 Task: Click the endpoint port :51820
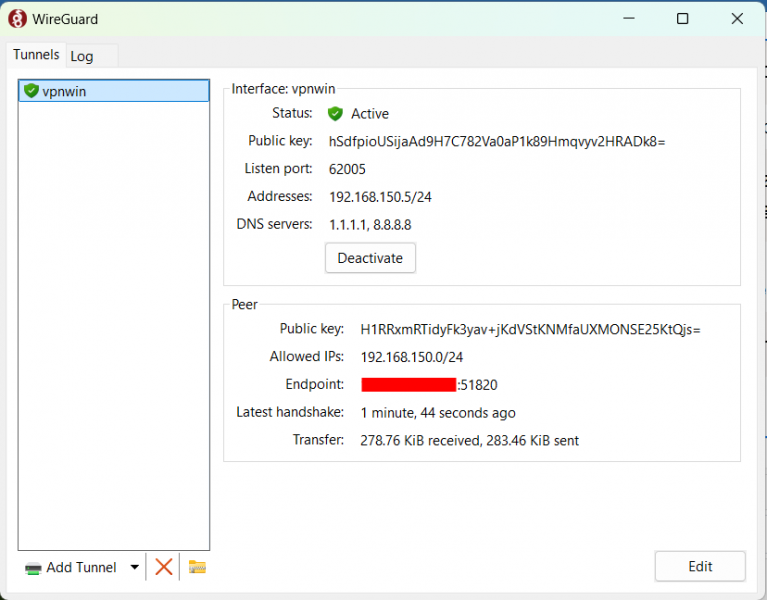point(477,385)
